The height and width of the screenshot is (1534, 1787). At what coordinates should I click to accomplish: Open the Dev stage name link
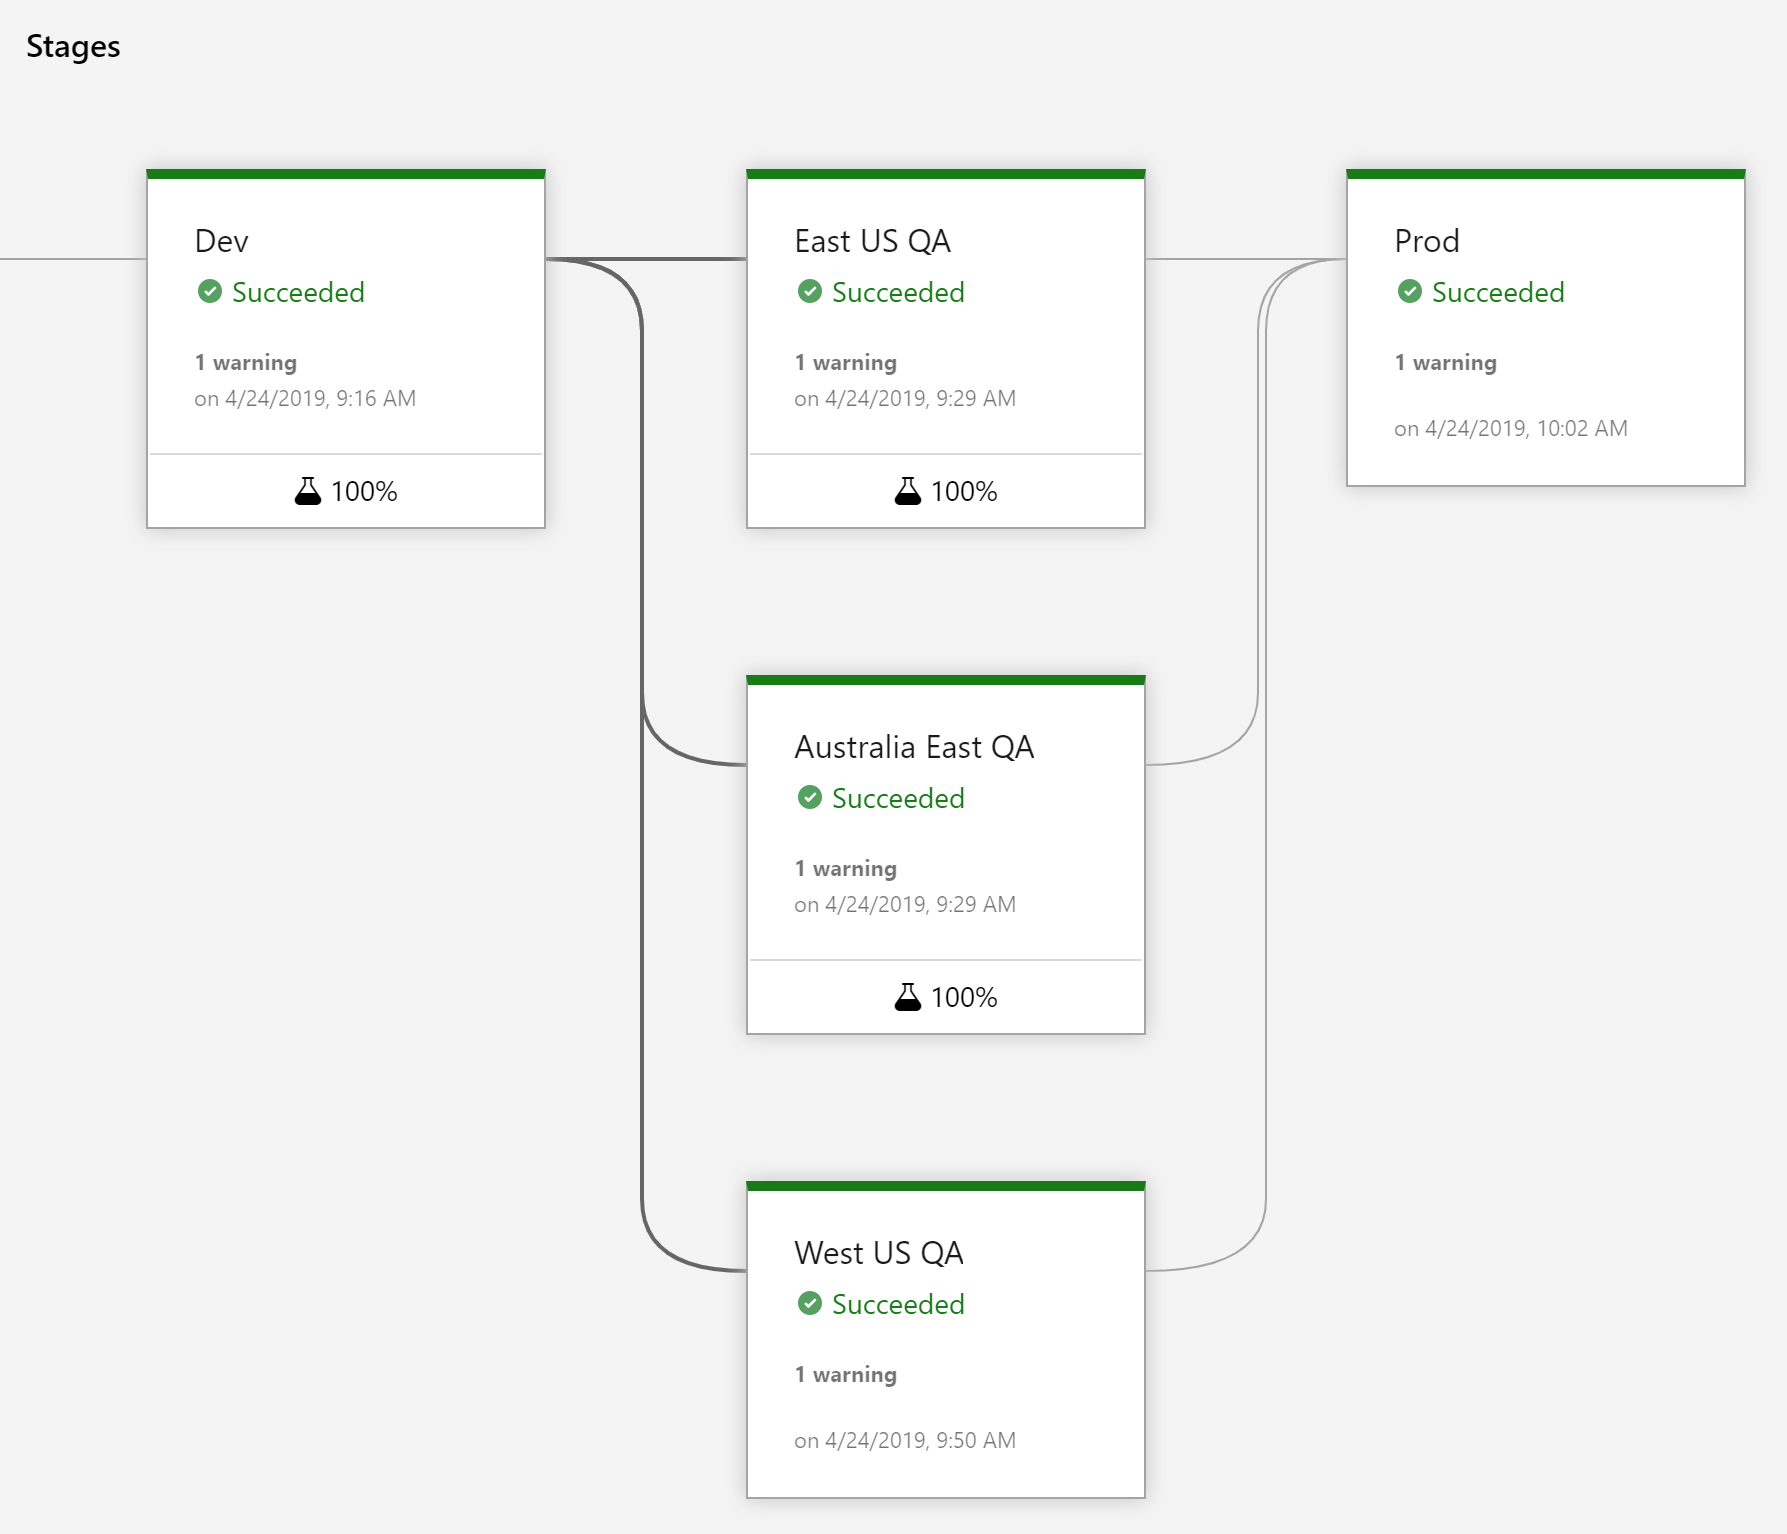[221, 241]
